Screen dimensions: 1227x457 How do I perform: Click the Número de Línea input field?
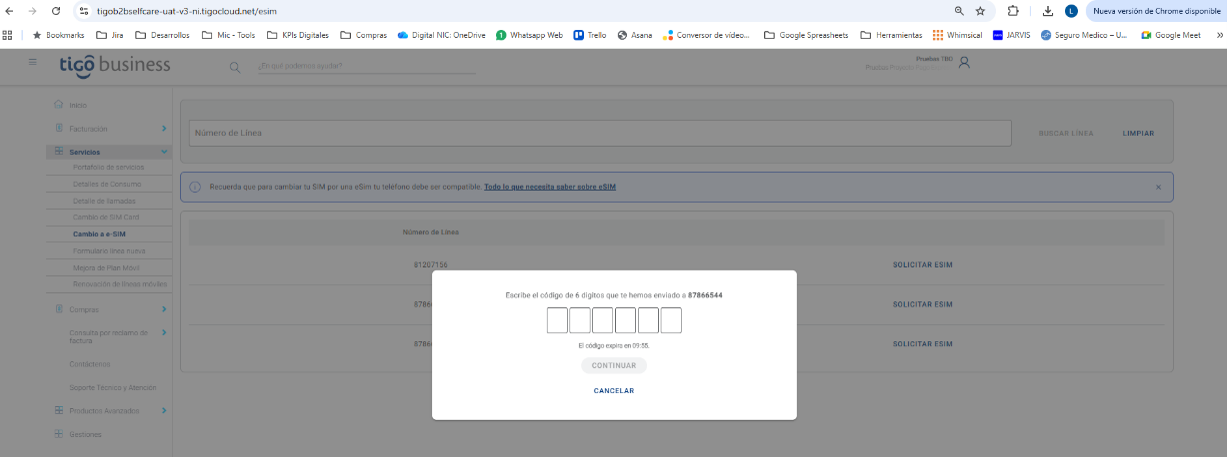point(600,133)
